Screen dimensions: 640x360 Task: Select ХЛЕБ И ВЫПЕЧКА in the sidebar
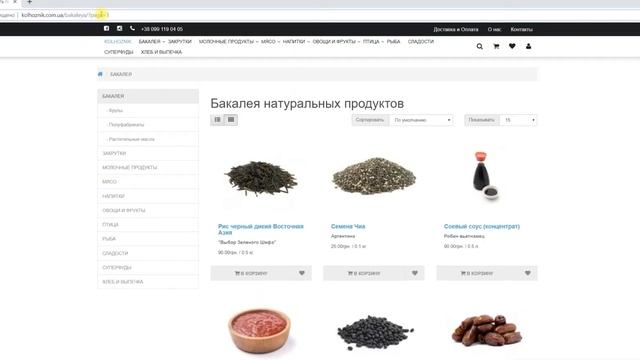[148, 282]
